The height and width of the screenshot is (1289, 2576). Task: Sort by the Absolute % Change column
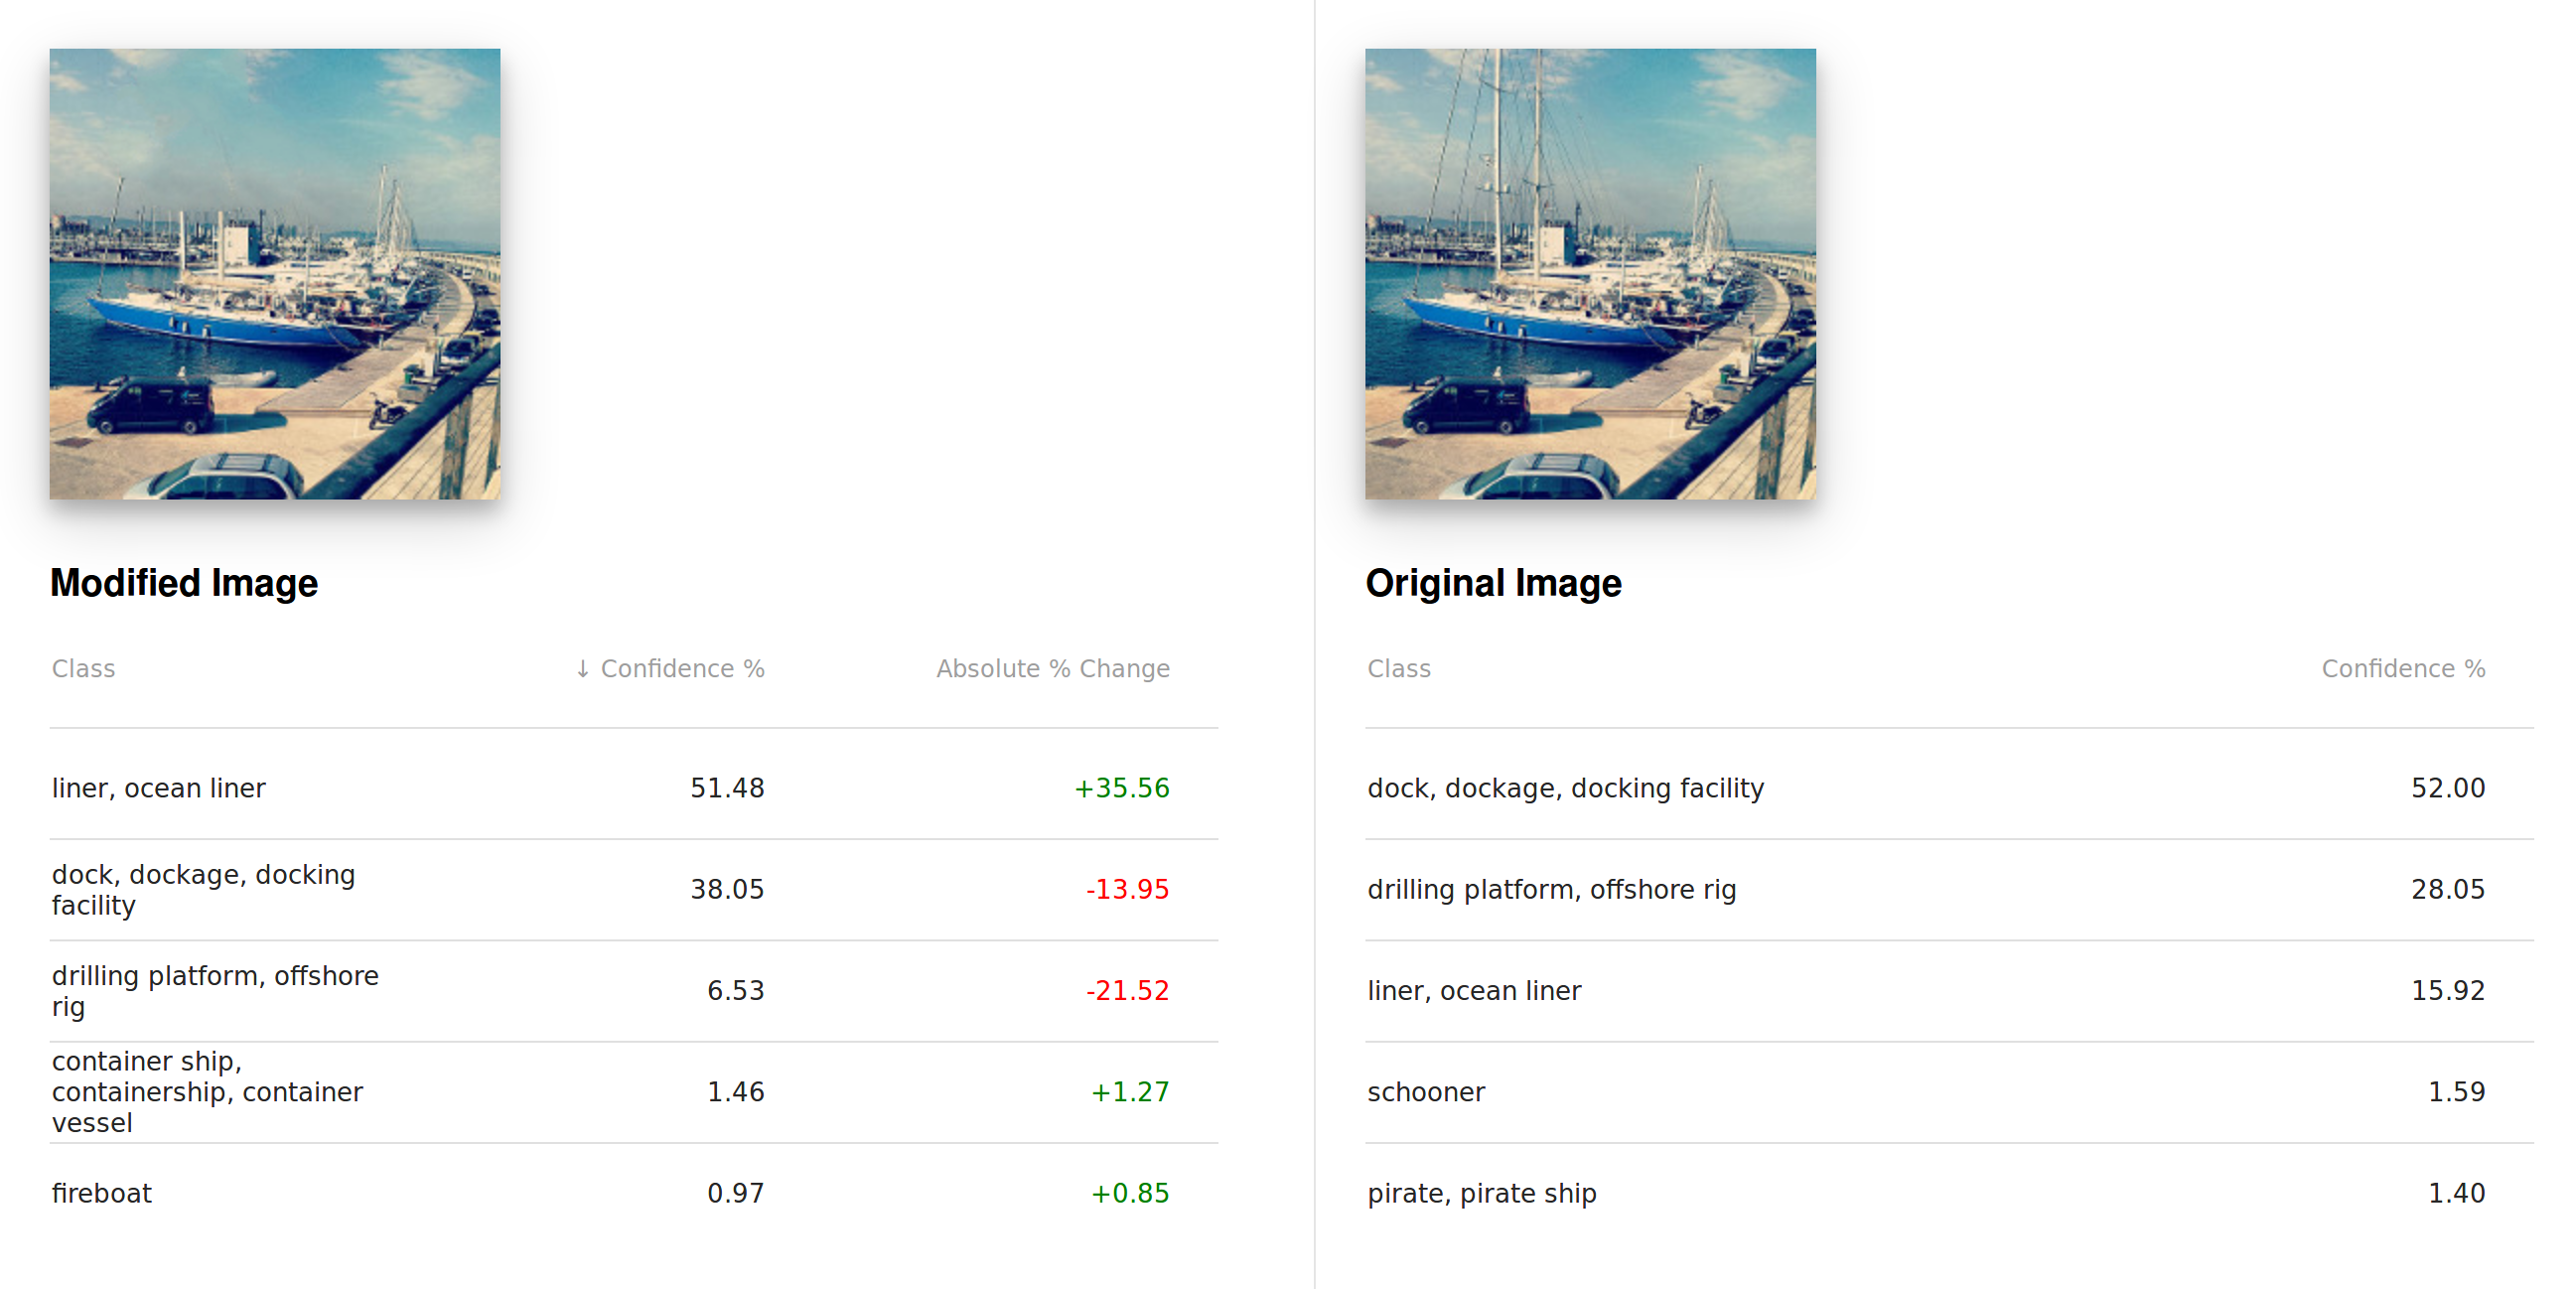point(1052,669)
